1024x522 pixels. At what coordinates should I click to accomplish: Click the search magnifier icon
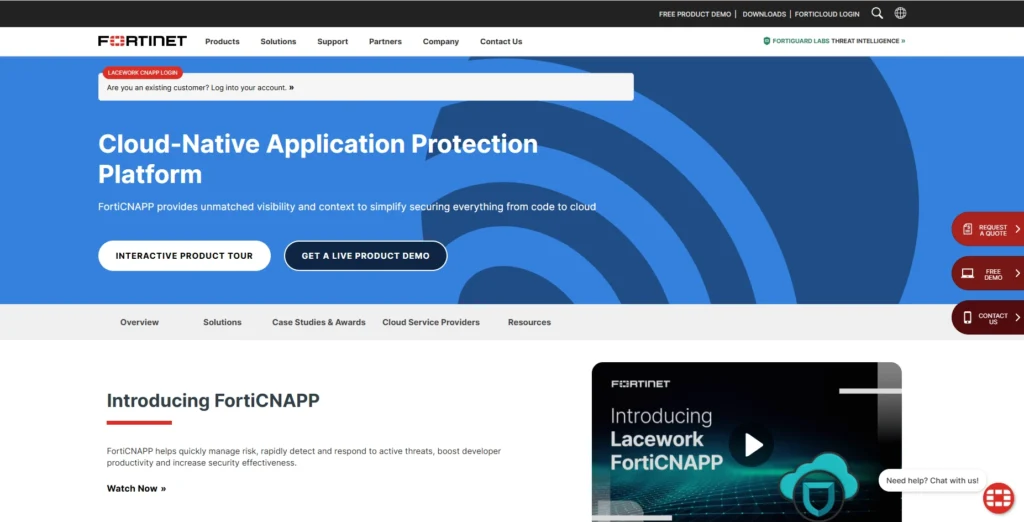(877, 13)
